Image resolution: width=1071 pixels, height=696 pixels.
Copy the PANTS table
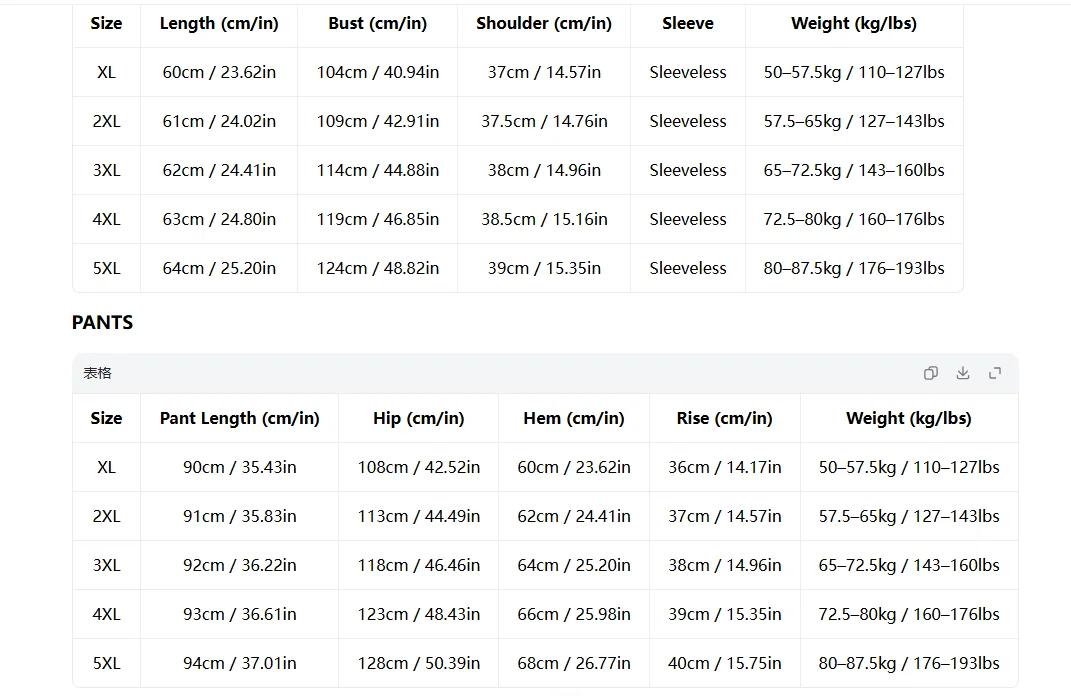pyautogui.click(x=930, y=373)
